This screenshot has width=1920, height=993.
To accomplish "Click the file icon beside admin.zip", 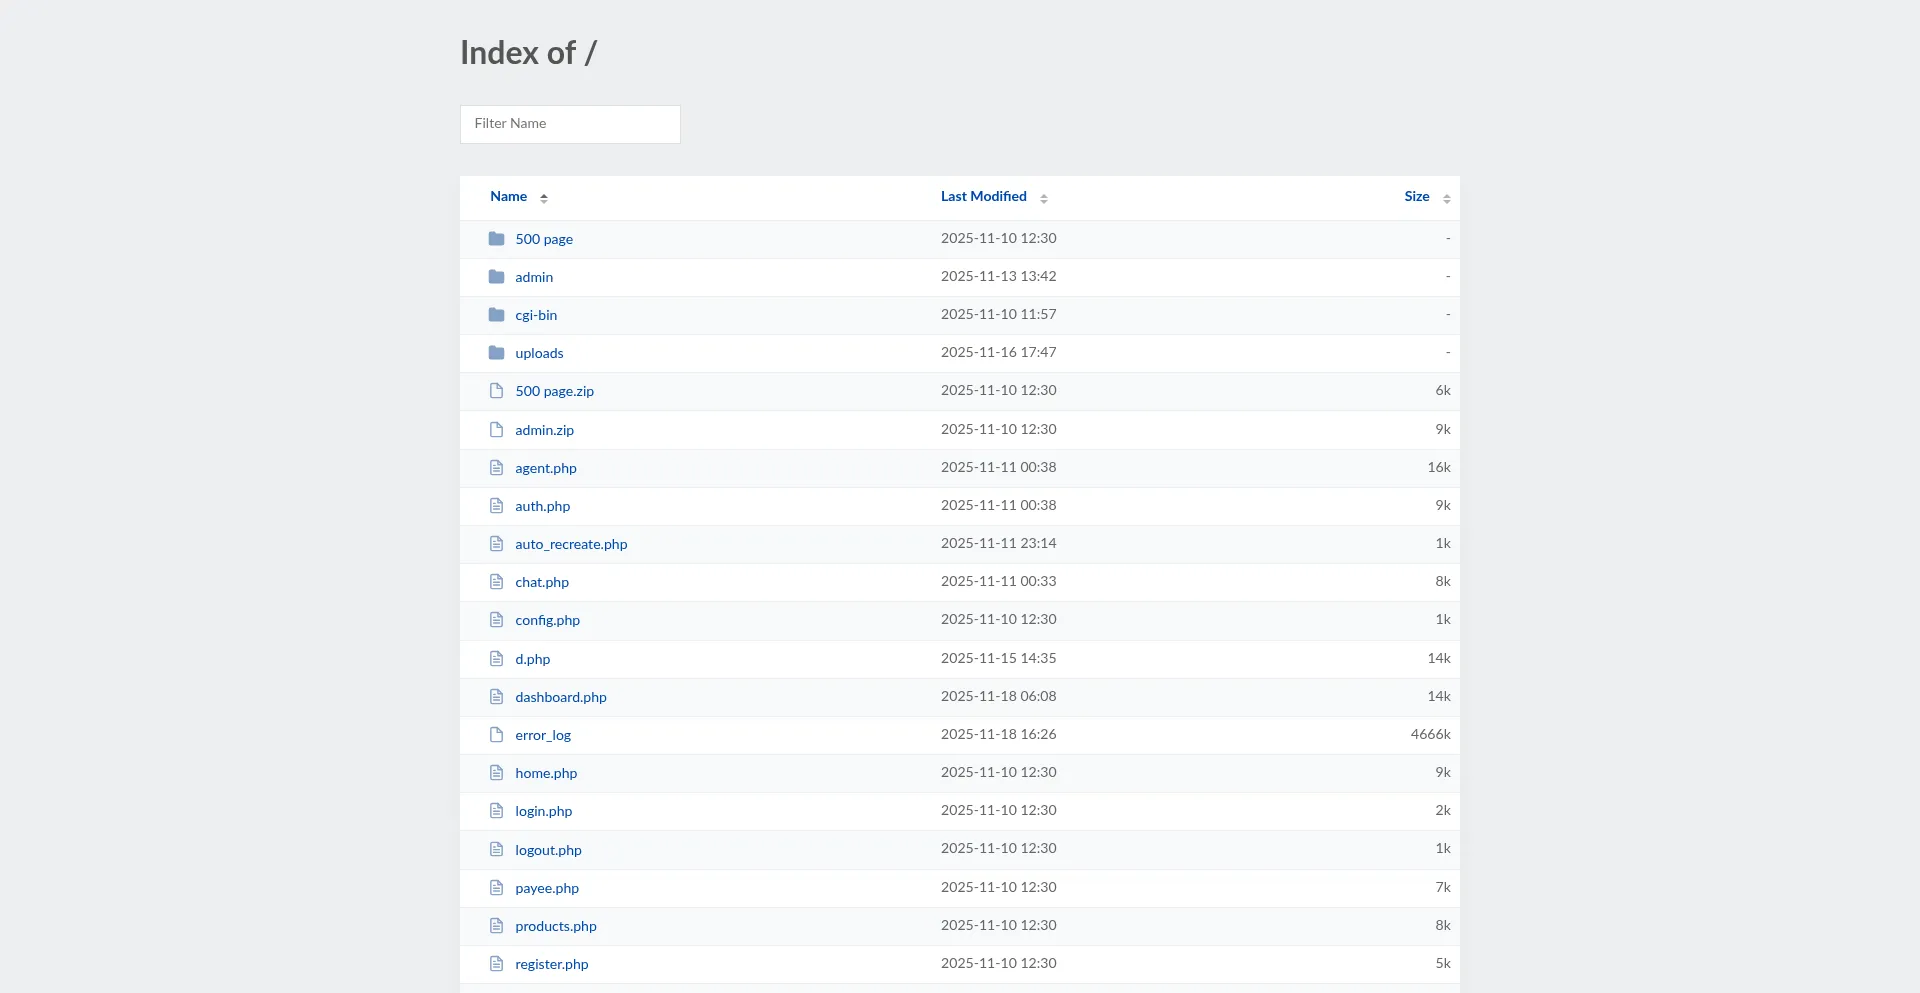I will (496, 430).
